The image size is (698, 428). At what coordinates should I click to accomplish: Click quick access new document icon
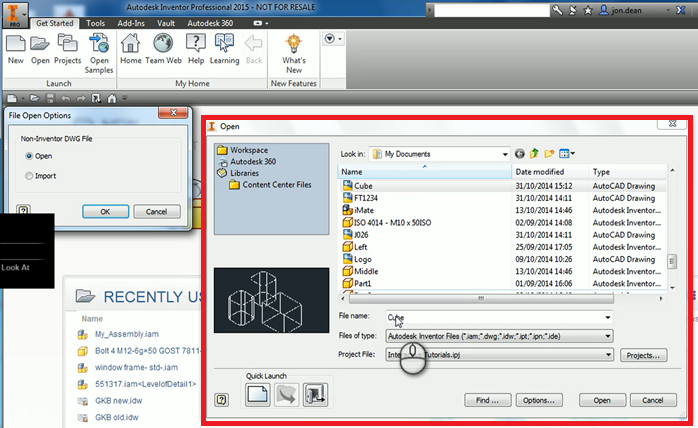[12, 98]
